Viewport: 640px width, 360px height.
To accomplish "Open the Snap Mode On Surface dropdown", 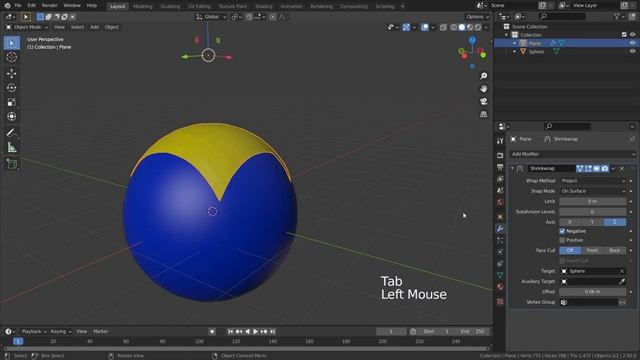I will click(593, 191).
